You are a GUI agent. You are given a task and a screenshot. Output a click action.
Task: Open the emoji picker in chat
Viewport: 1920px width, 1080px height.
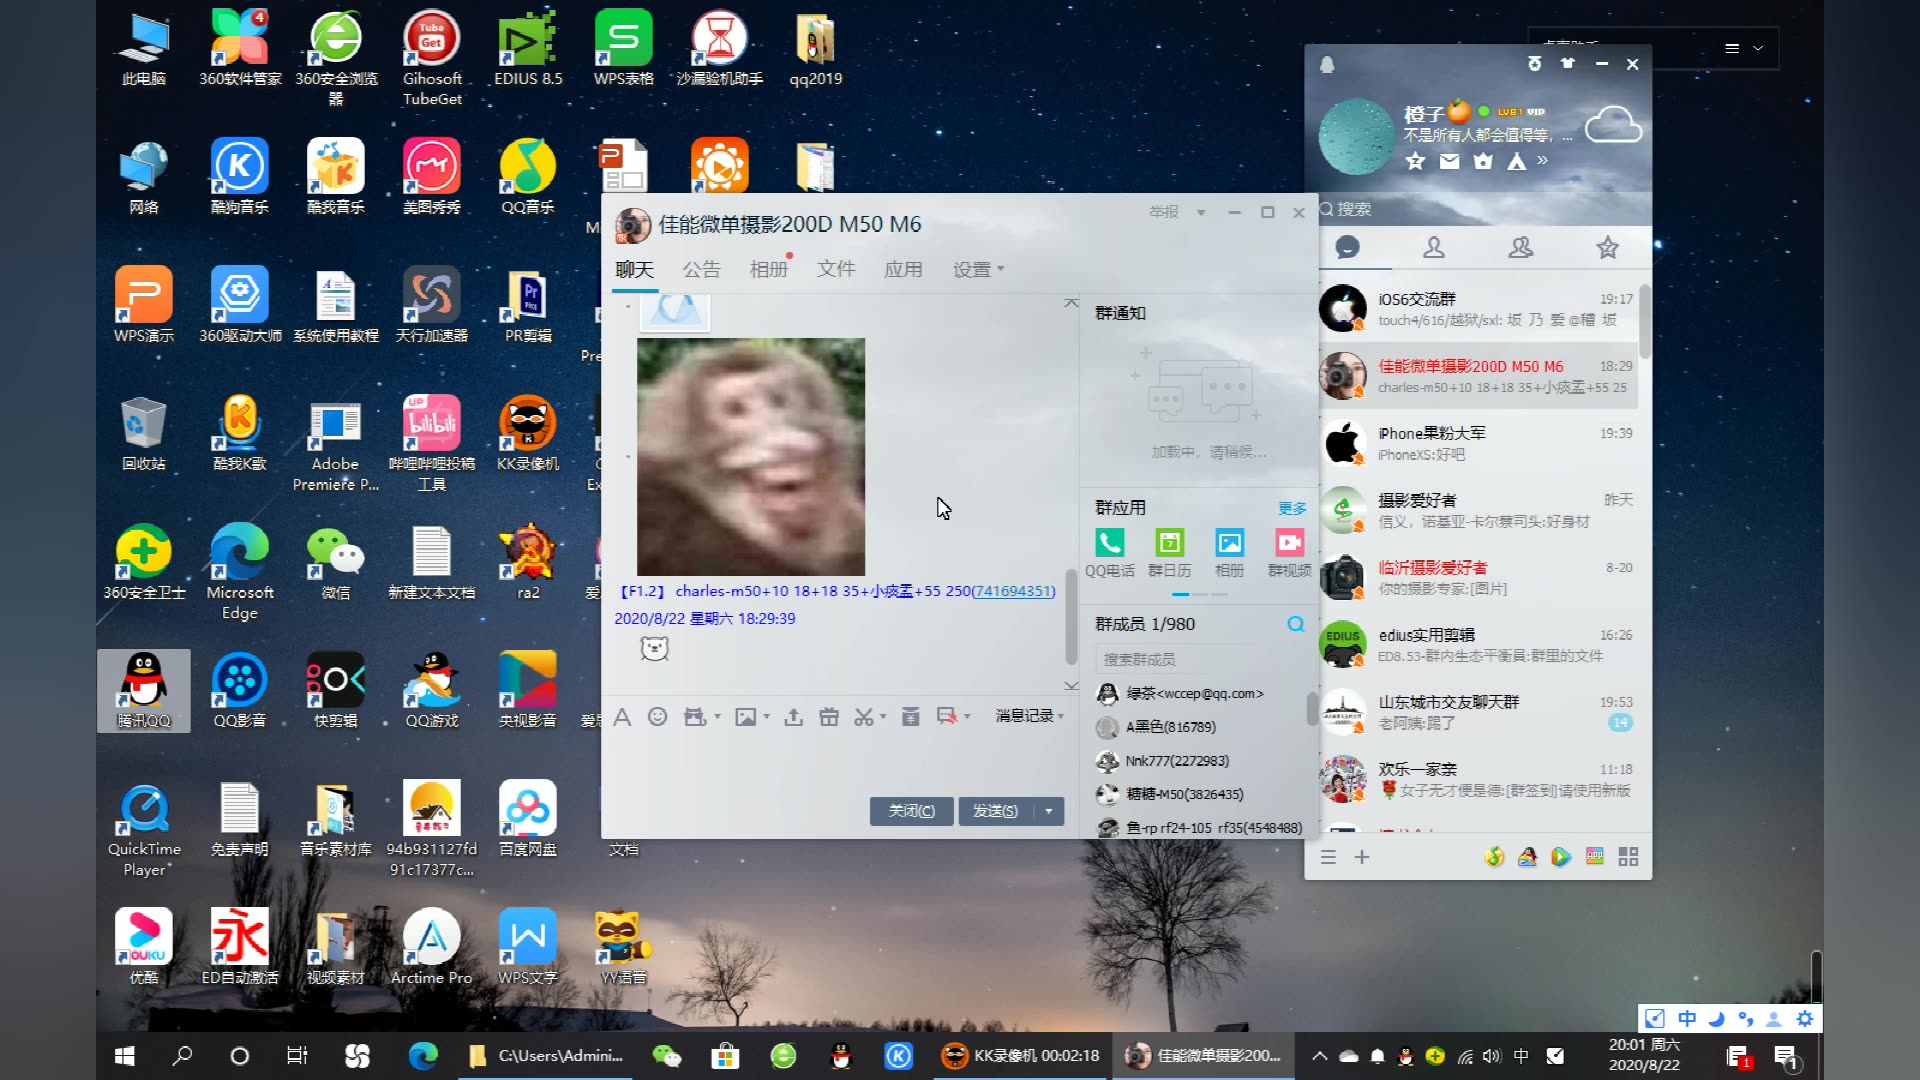[x=657, y=717]
